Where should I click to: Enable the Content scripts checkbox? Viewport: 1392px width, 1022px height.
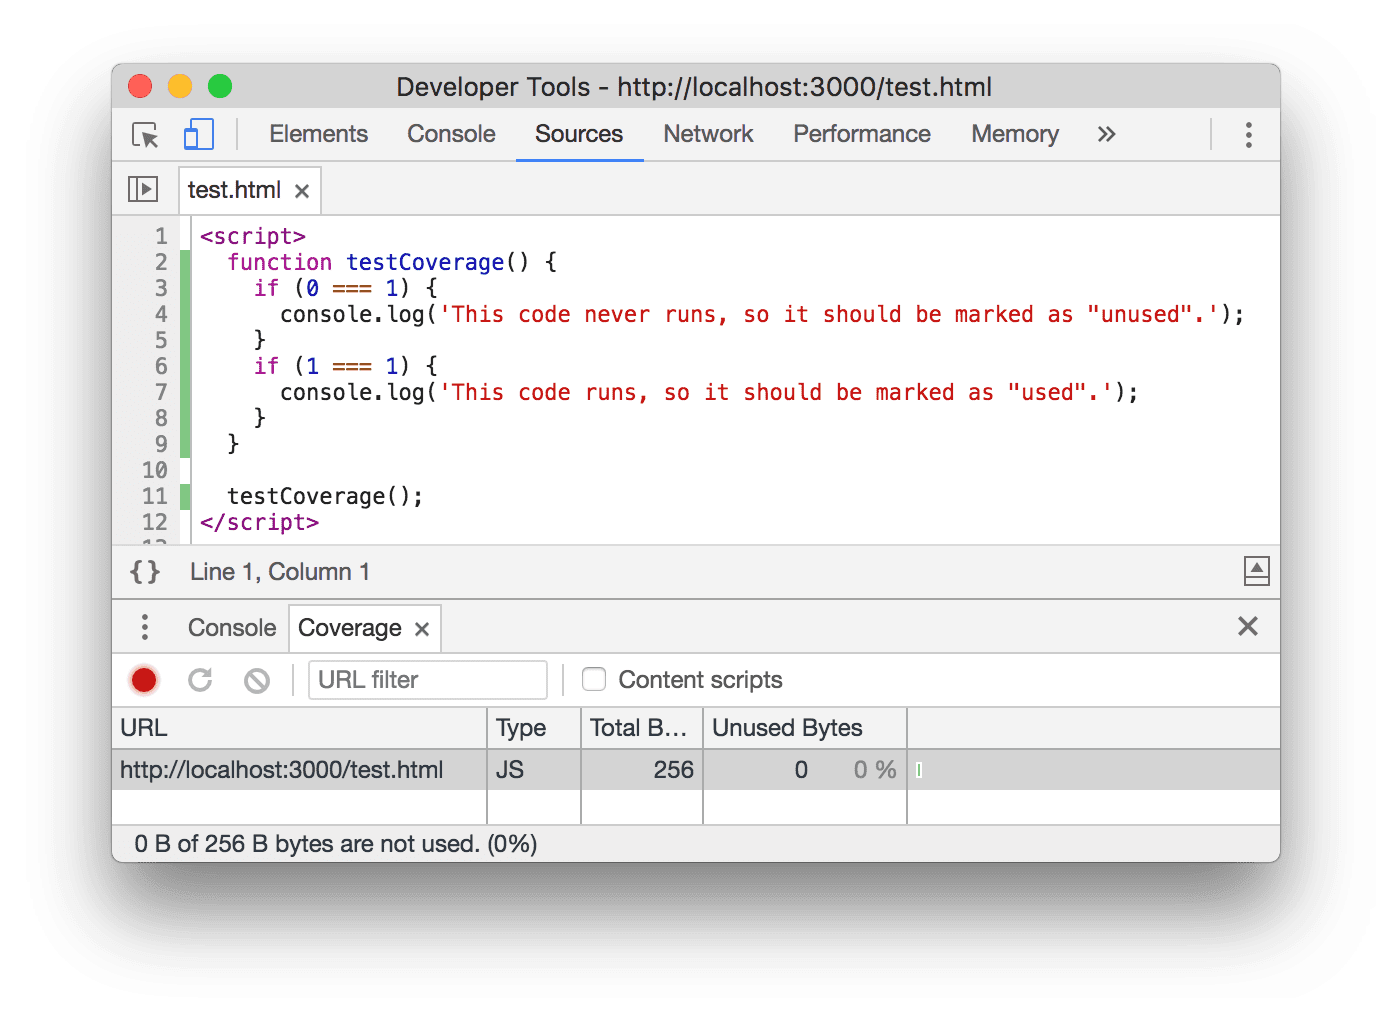click(x=594, y=679)
